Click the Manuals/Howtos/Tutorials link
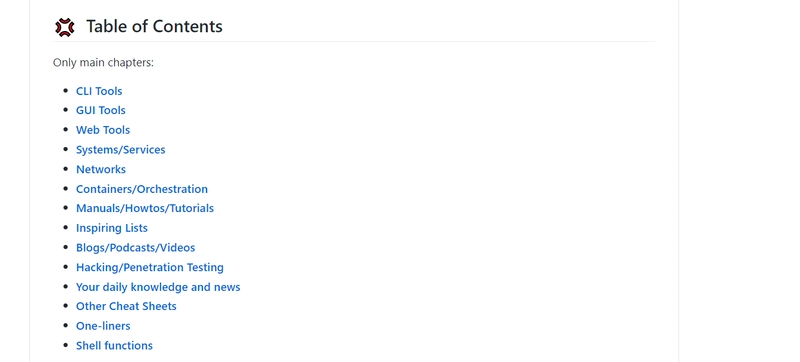 click(x=145, y=209)
